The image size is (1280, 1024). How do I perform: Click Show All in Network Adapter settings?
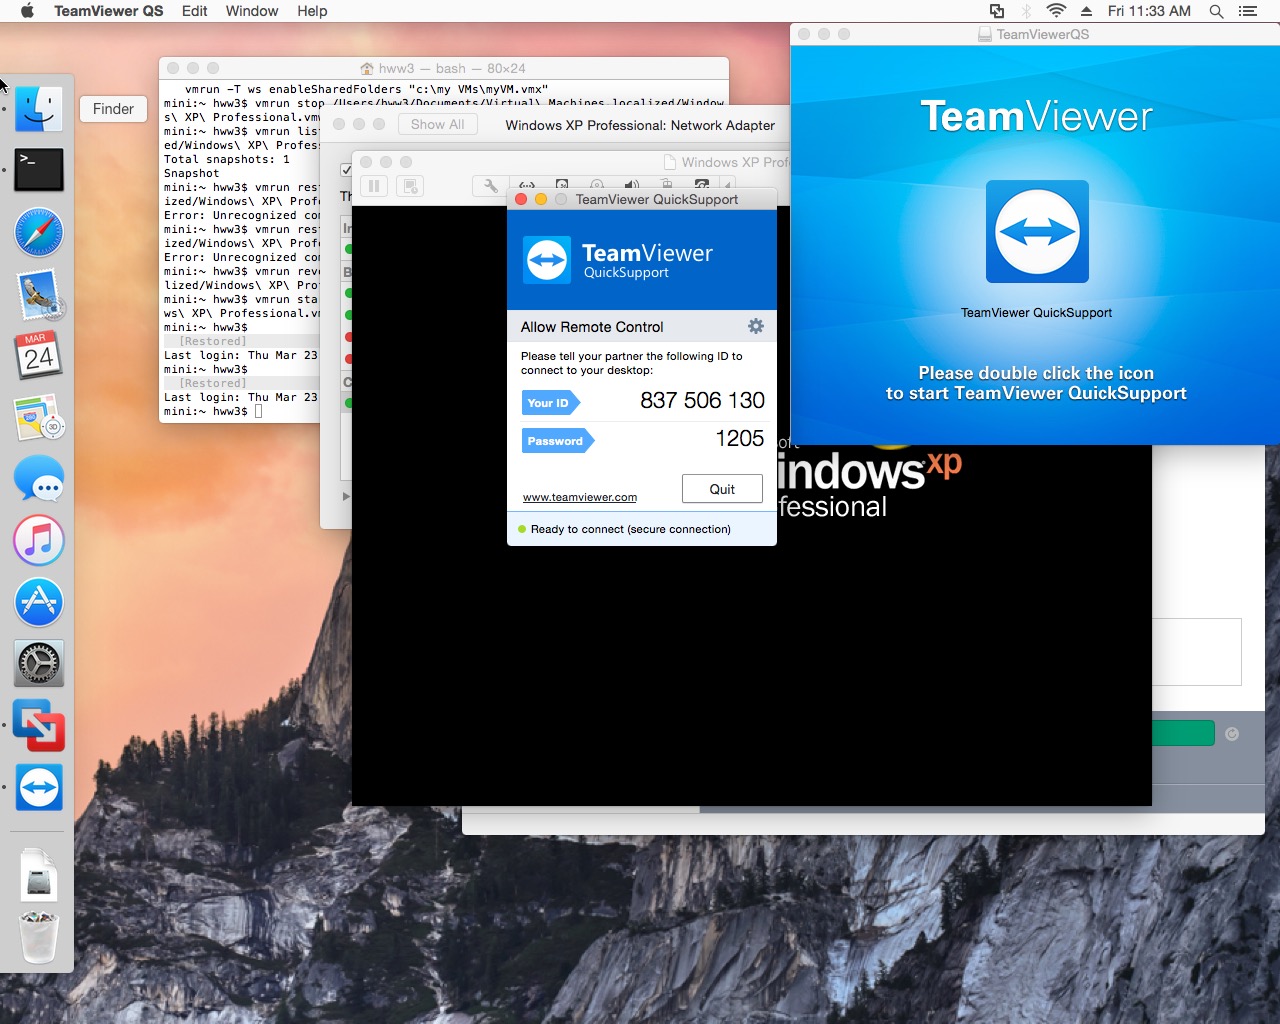[x=437, y=125]
